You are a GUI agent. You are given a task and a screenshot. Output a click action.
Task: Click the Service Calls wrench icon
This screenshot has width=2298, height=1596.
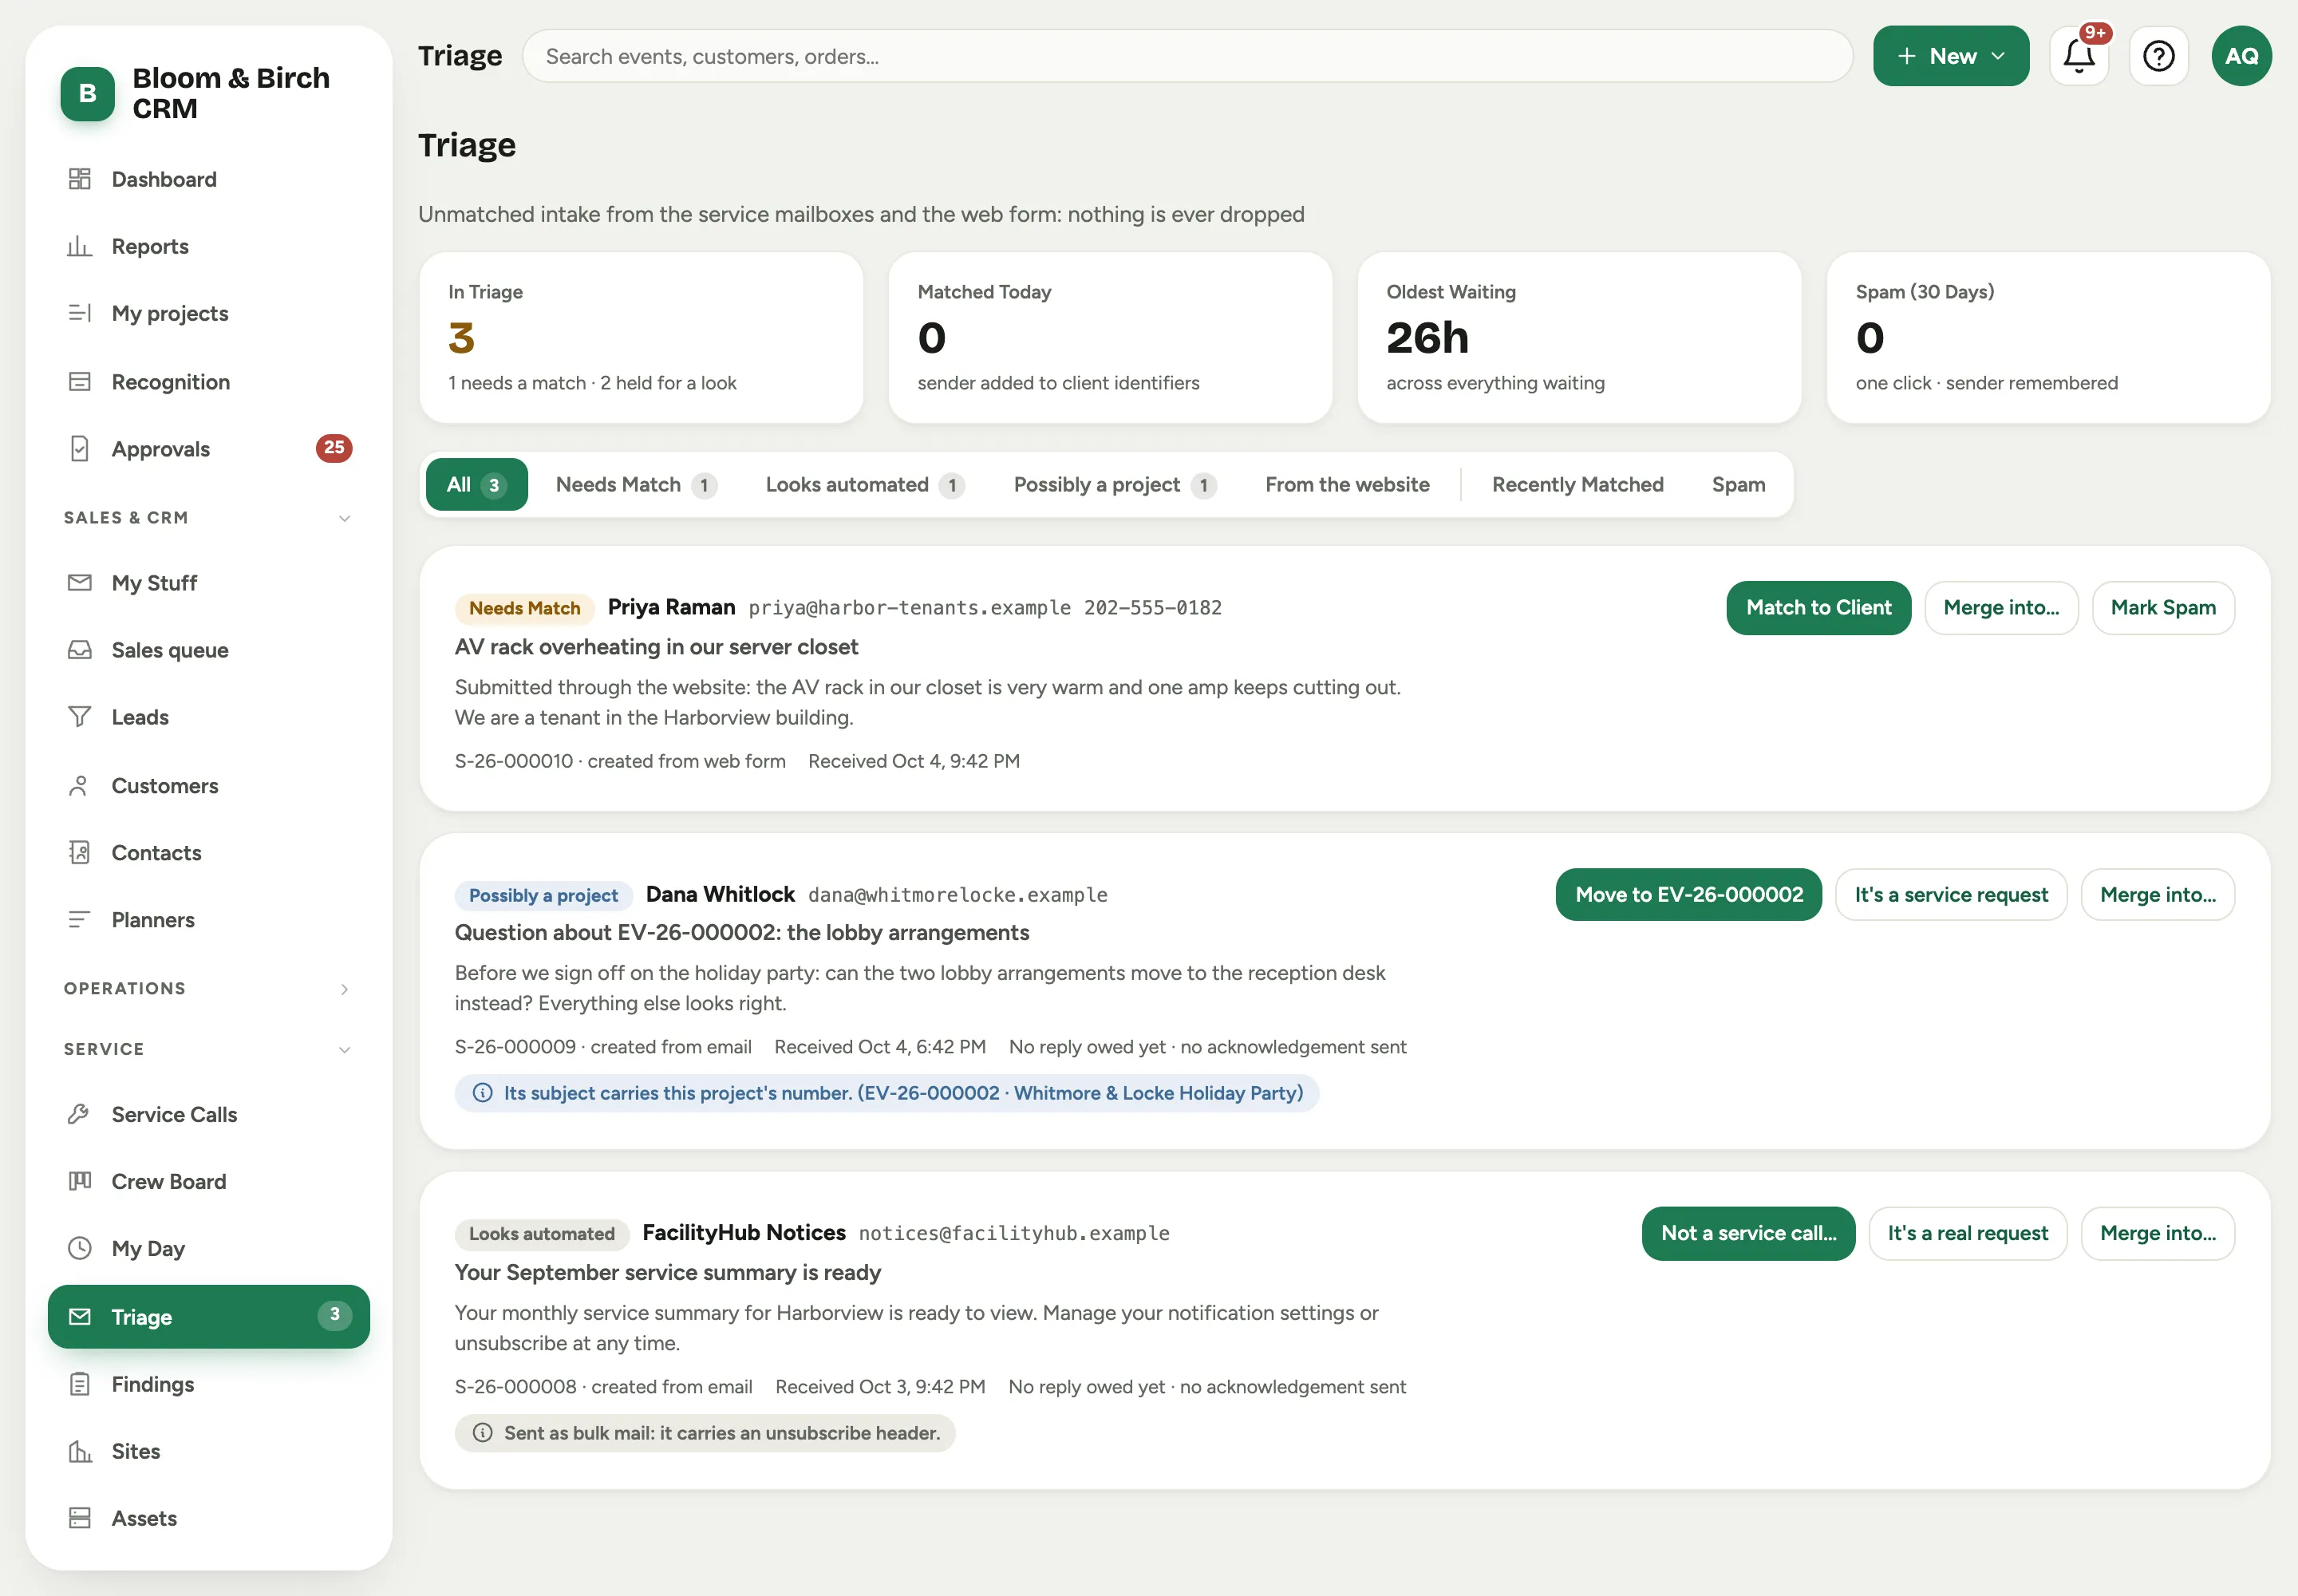coord(79,1114)
